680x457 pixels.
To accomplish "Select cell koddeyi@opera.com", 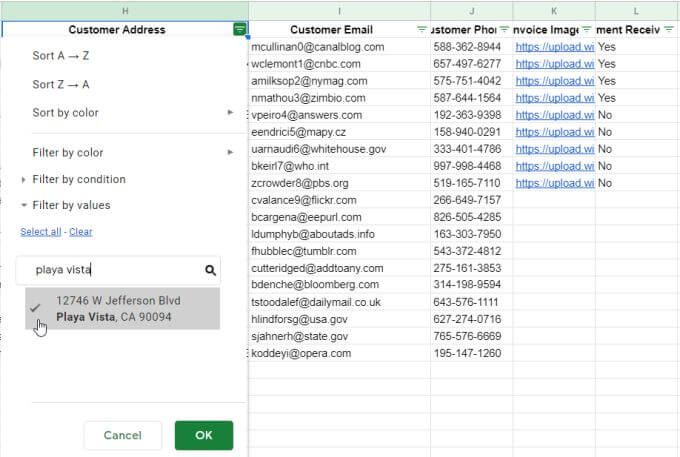I will (340, 353).
